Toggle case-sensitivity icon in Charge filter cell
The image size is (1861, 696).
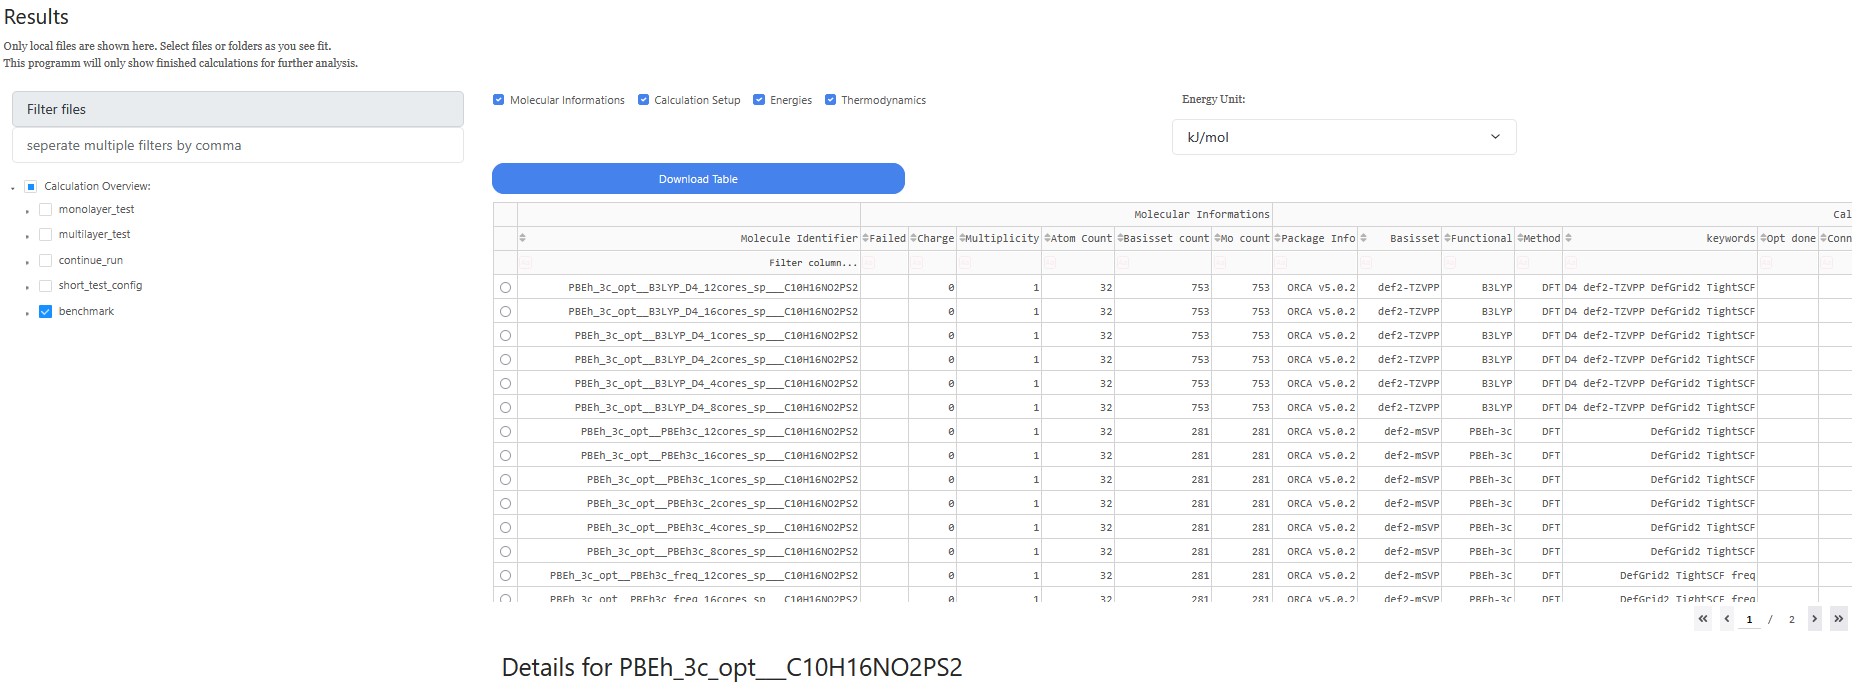(x=917, y=262)
